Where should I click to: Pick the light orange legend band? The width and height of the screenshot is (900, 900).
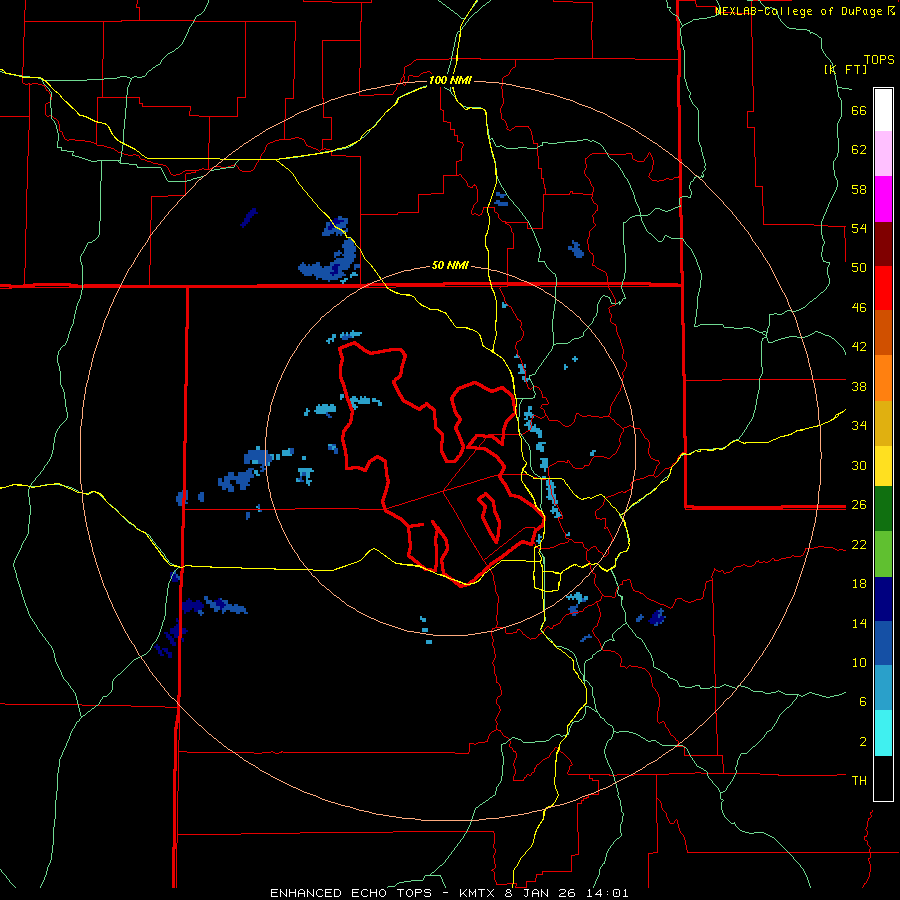pyautogui.click(x=883, y=378)
